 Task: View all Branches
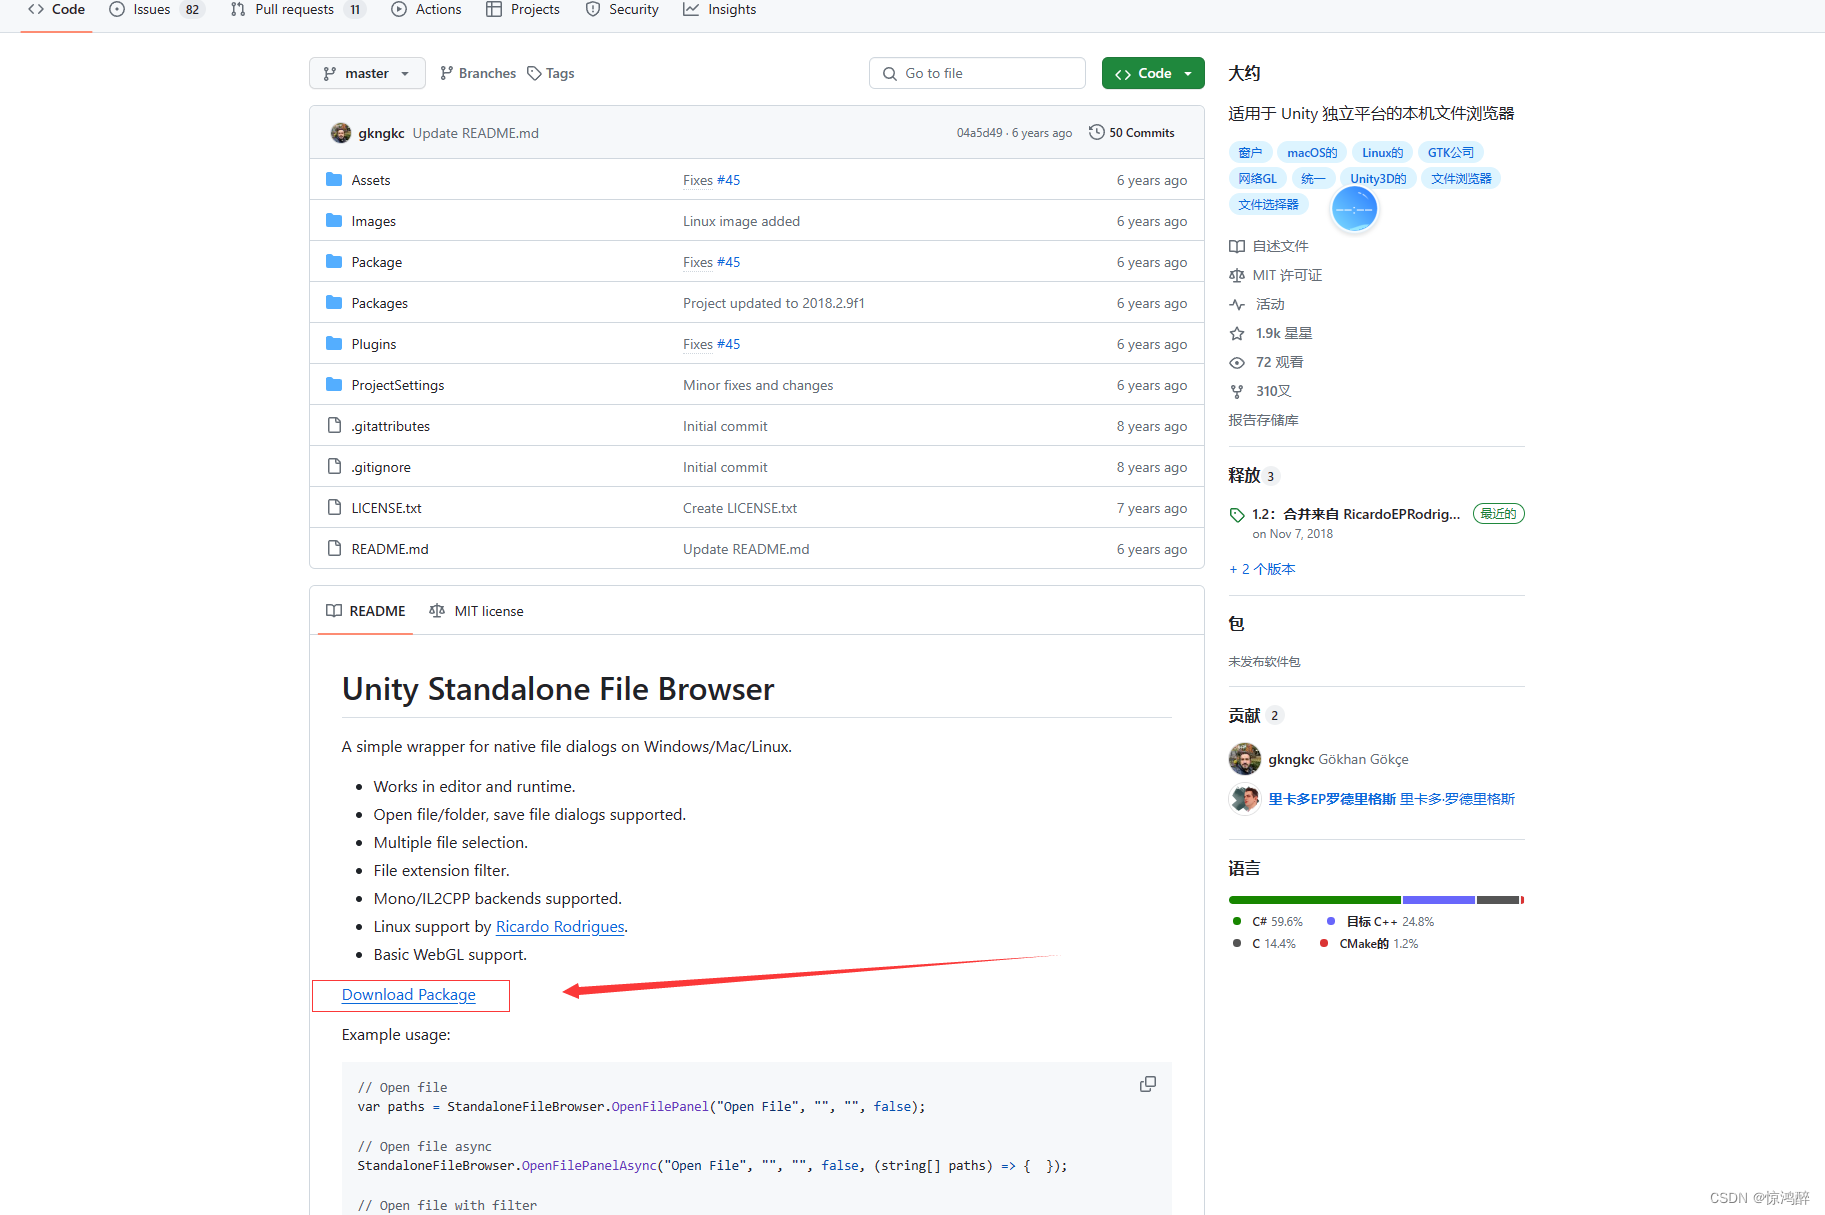(478, 73)
